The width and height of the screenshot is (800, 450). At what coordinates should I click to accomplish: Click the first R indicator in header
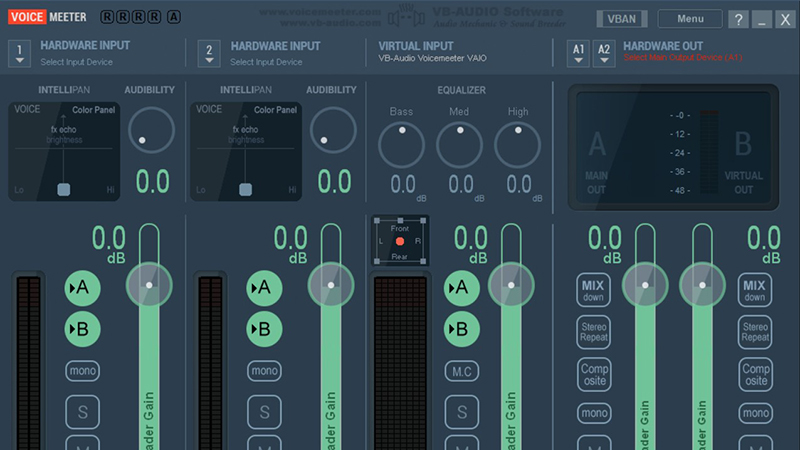point(107,17)
